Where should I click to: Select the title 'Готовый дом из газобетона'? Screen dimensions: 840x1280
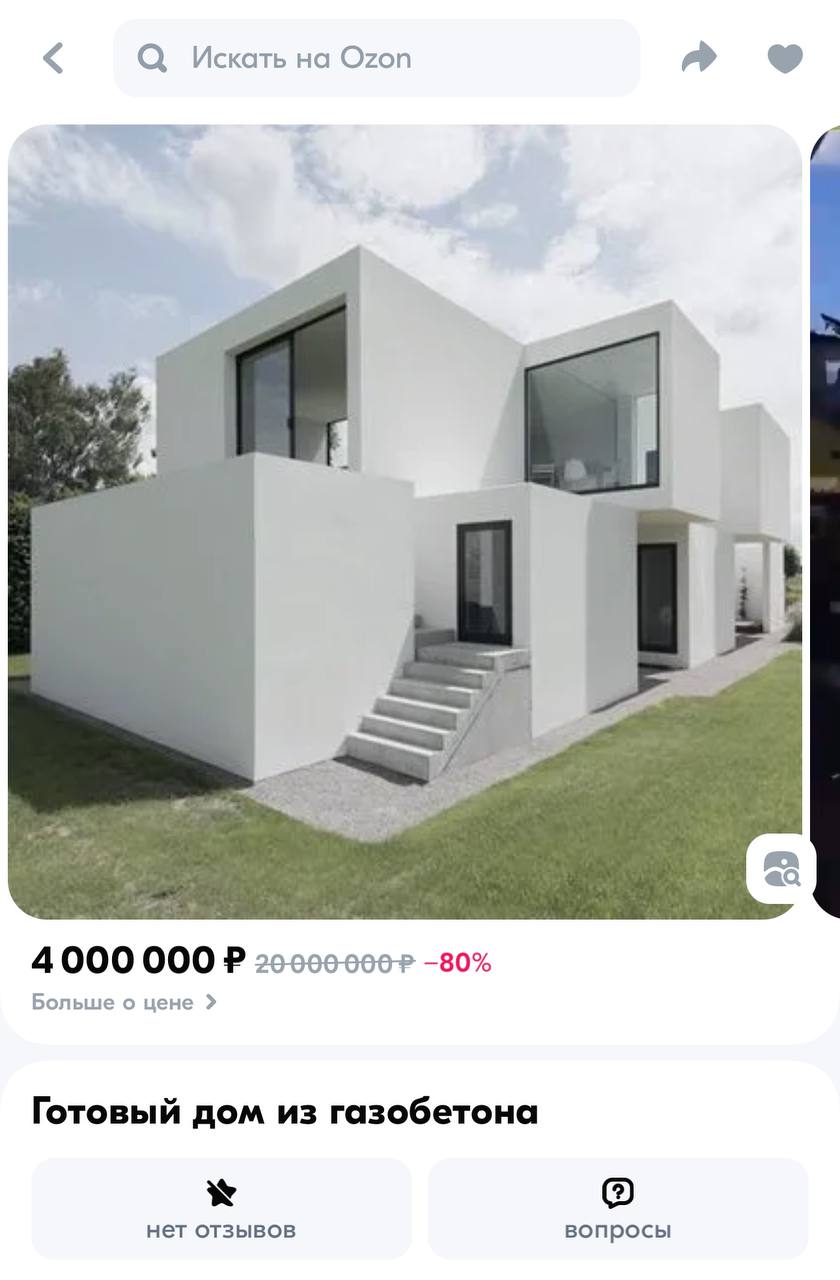coord(285,1112)
